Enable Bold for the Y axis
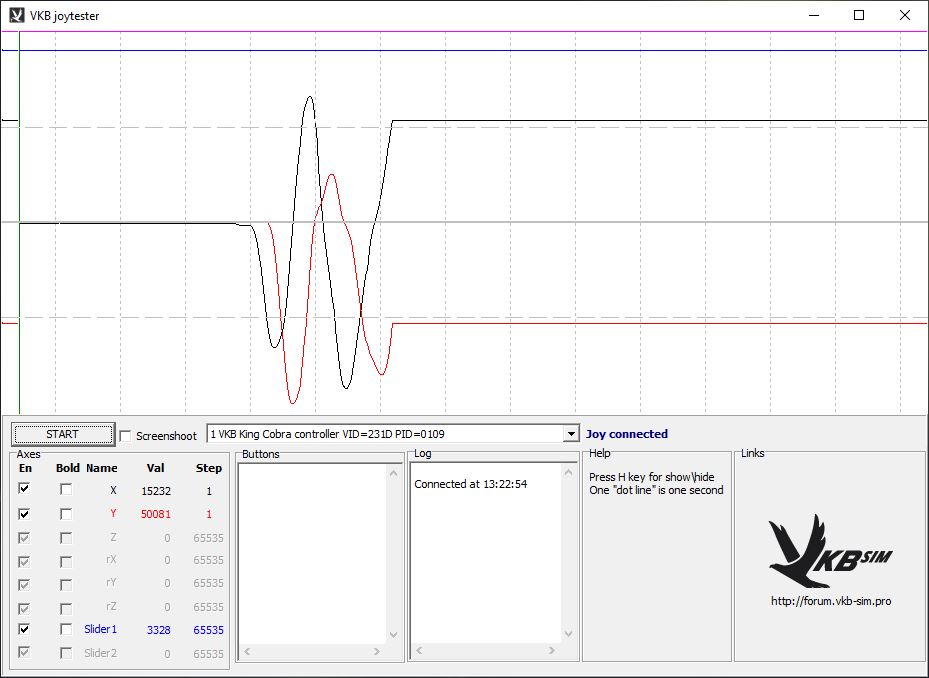This screenshot has height=678, width=929. (66, 514)
